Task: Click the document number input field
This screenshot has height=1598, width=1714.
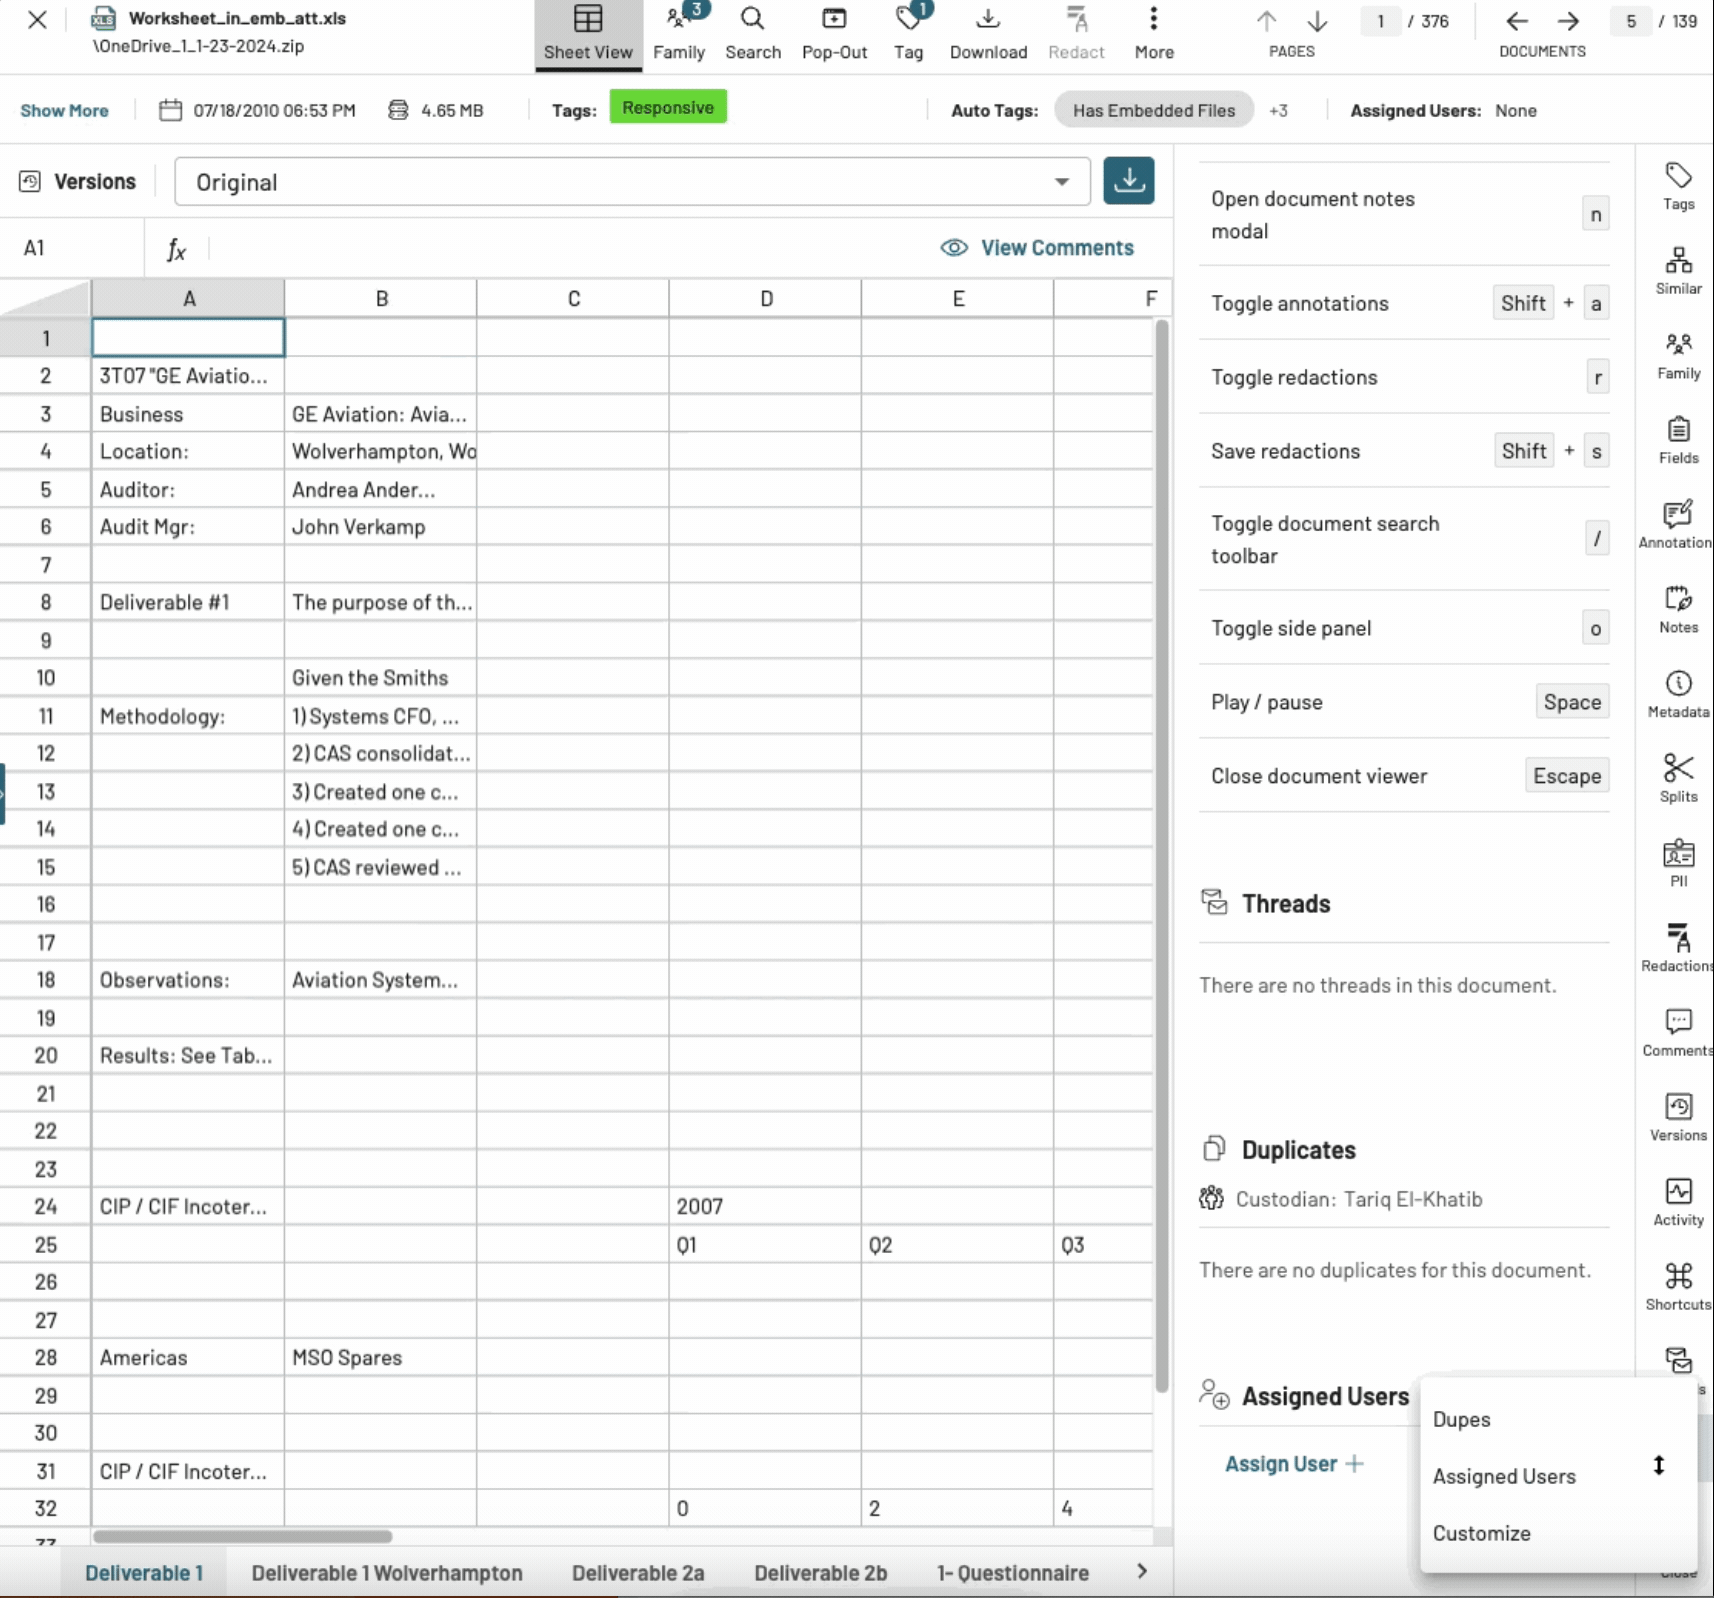Action: click(1631, 21)
